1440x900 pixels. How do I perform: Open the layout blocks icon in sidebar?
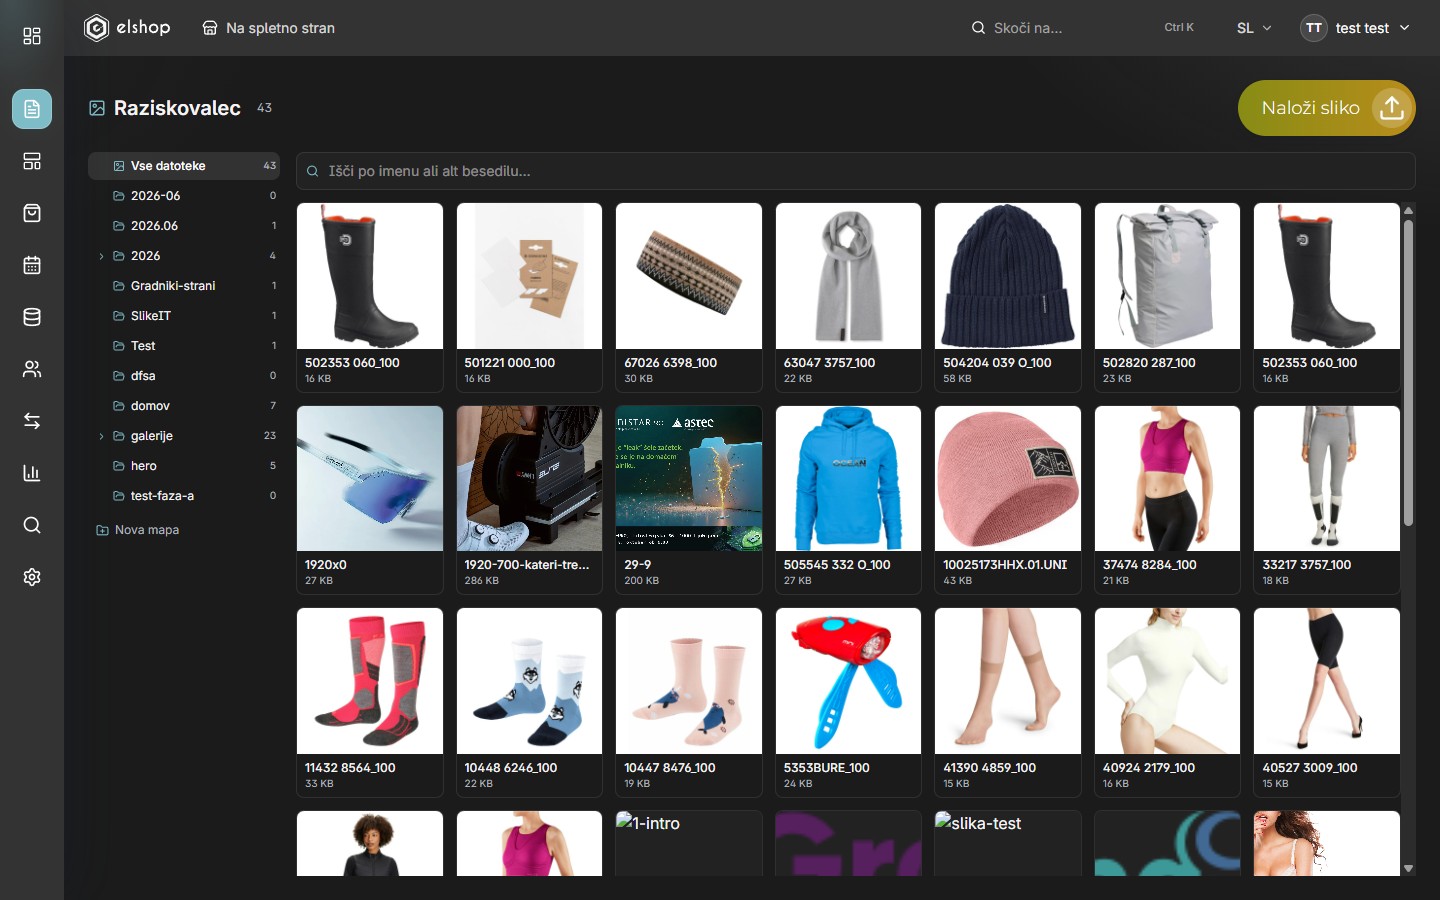click(x=32, y=161)
